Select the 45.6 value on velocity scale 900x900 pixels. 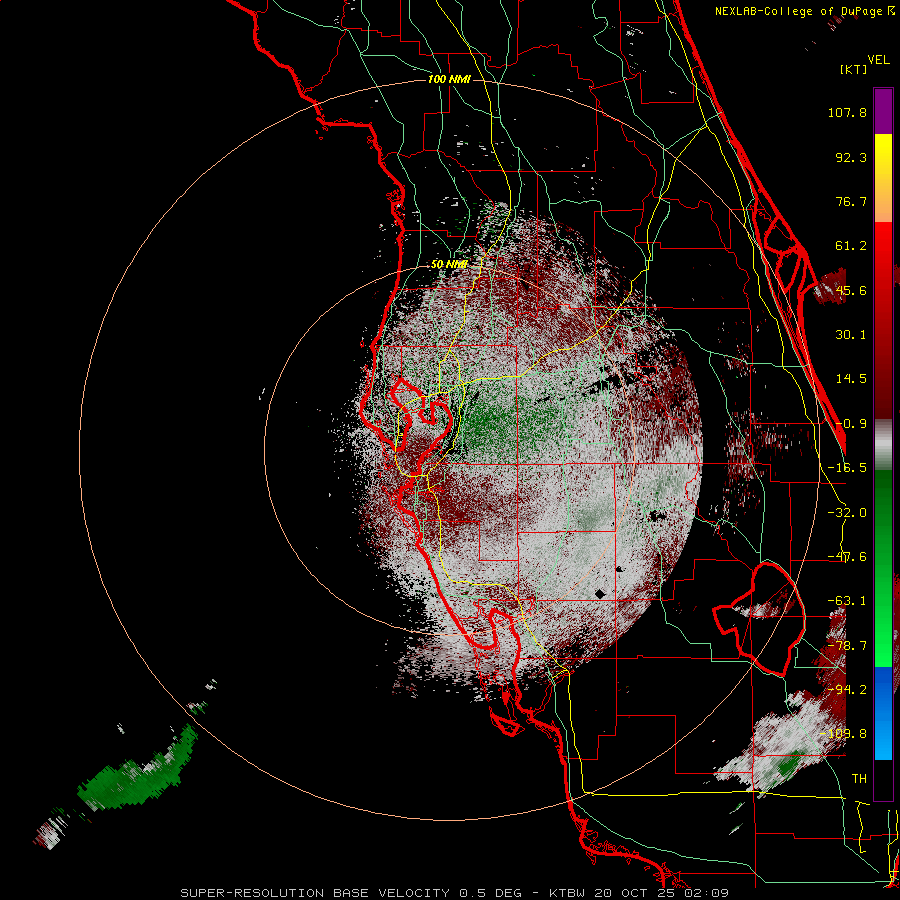point(851,290)
